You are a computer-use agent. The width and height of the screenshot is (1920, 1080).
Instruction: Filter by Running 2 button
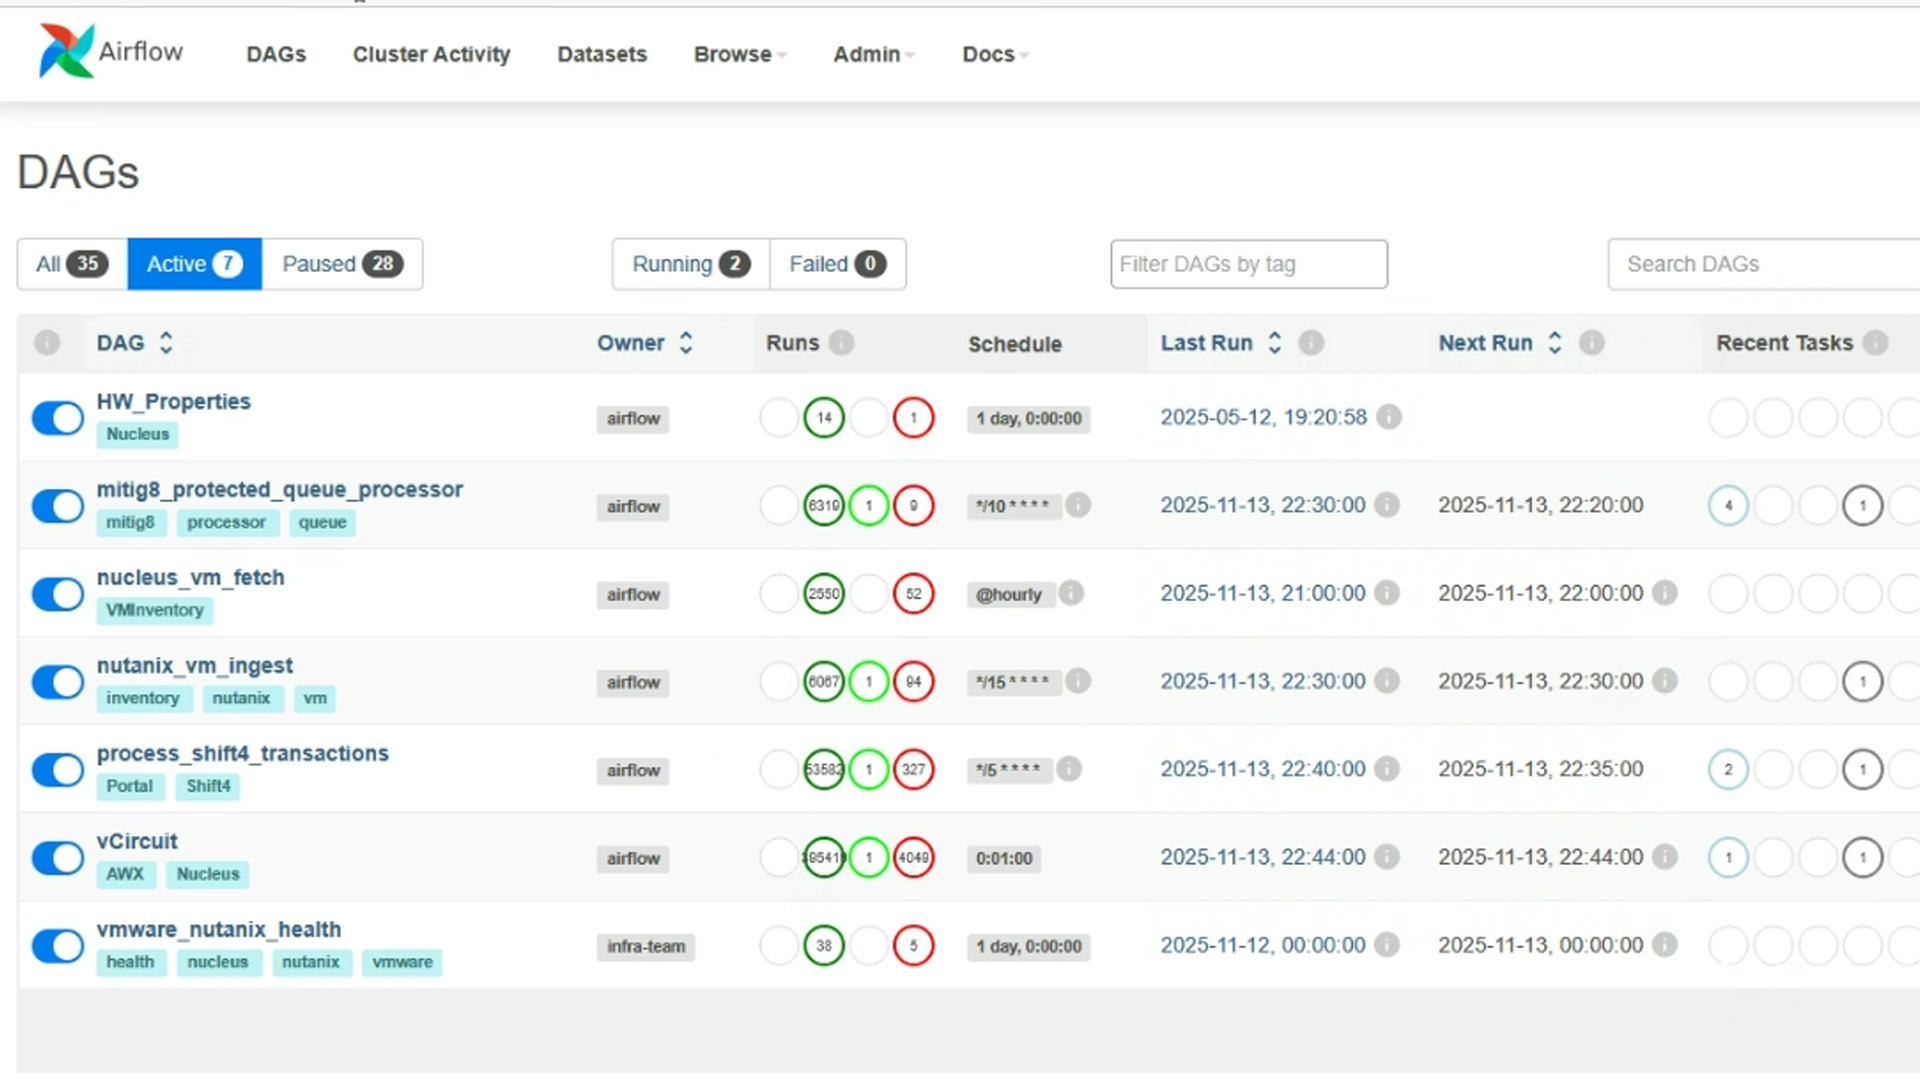point(690,264)
